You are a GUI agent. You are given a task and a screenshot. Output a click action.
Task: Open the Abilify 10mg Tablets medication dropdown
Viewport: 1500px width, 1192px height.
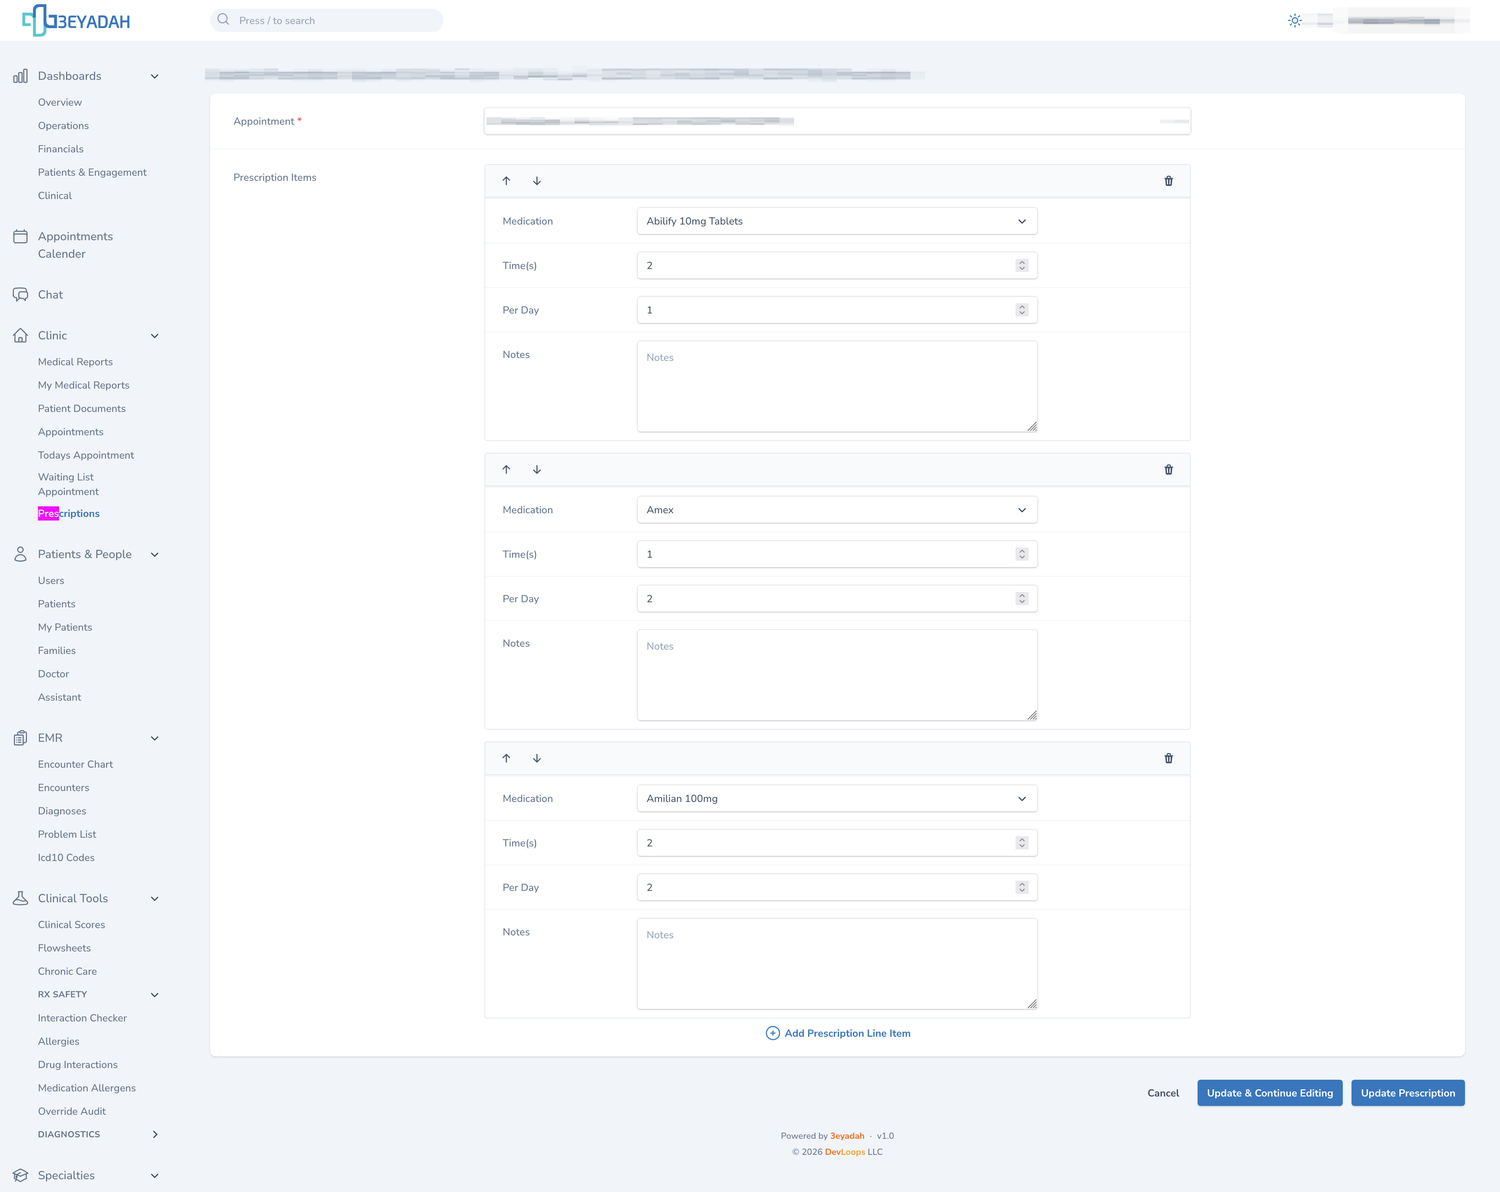point(837,221)
